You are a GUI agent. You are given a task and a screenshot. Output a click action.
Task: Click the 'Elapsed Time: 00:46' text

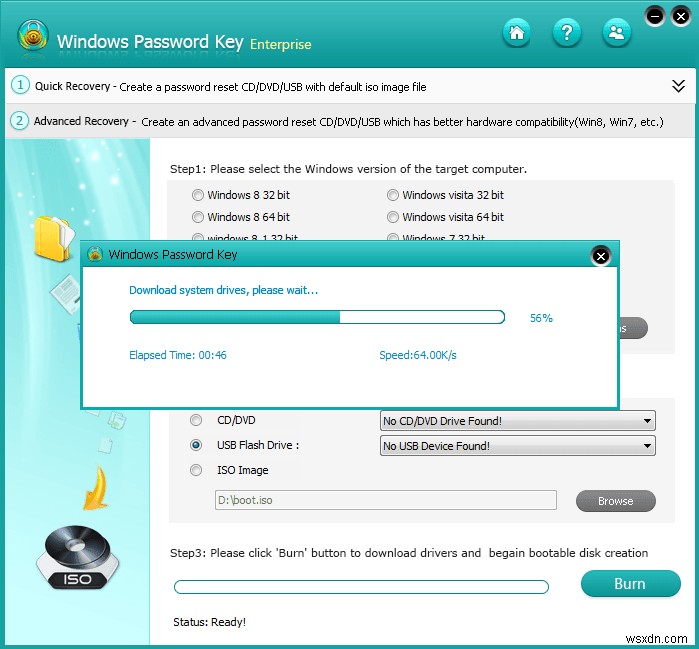(178, 355)
